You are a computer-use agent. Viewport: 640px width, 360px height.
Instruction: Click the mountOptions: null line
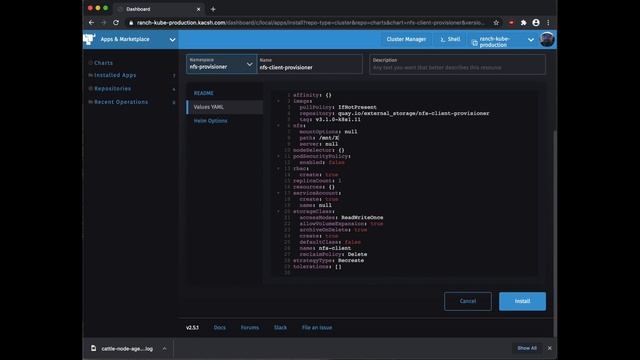tap(328, 132)
